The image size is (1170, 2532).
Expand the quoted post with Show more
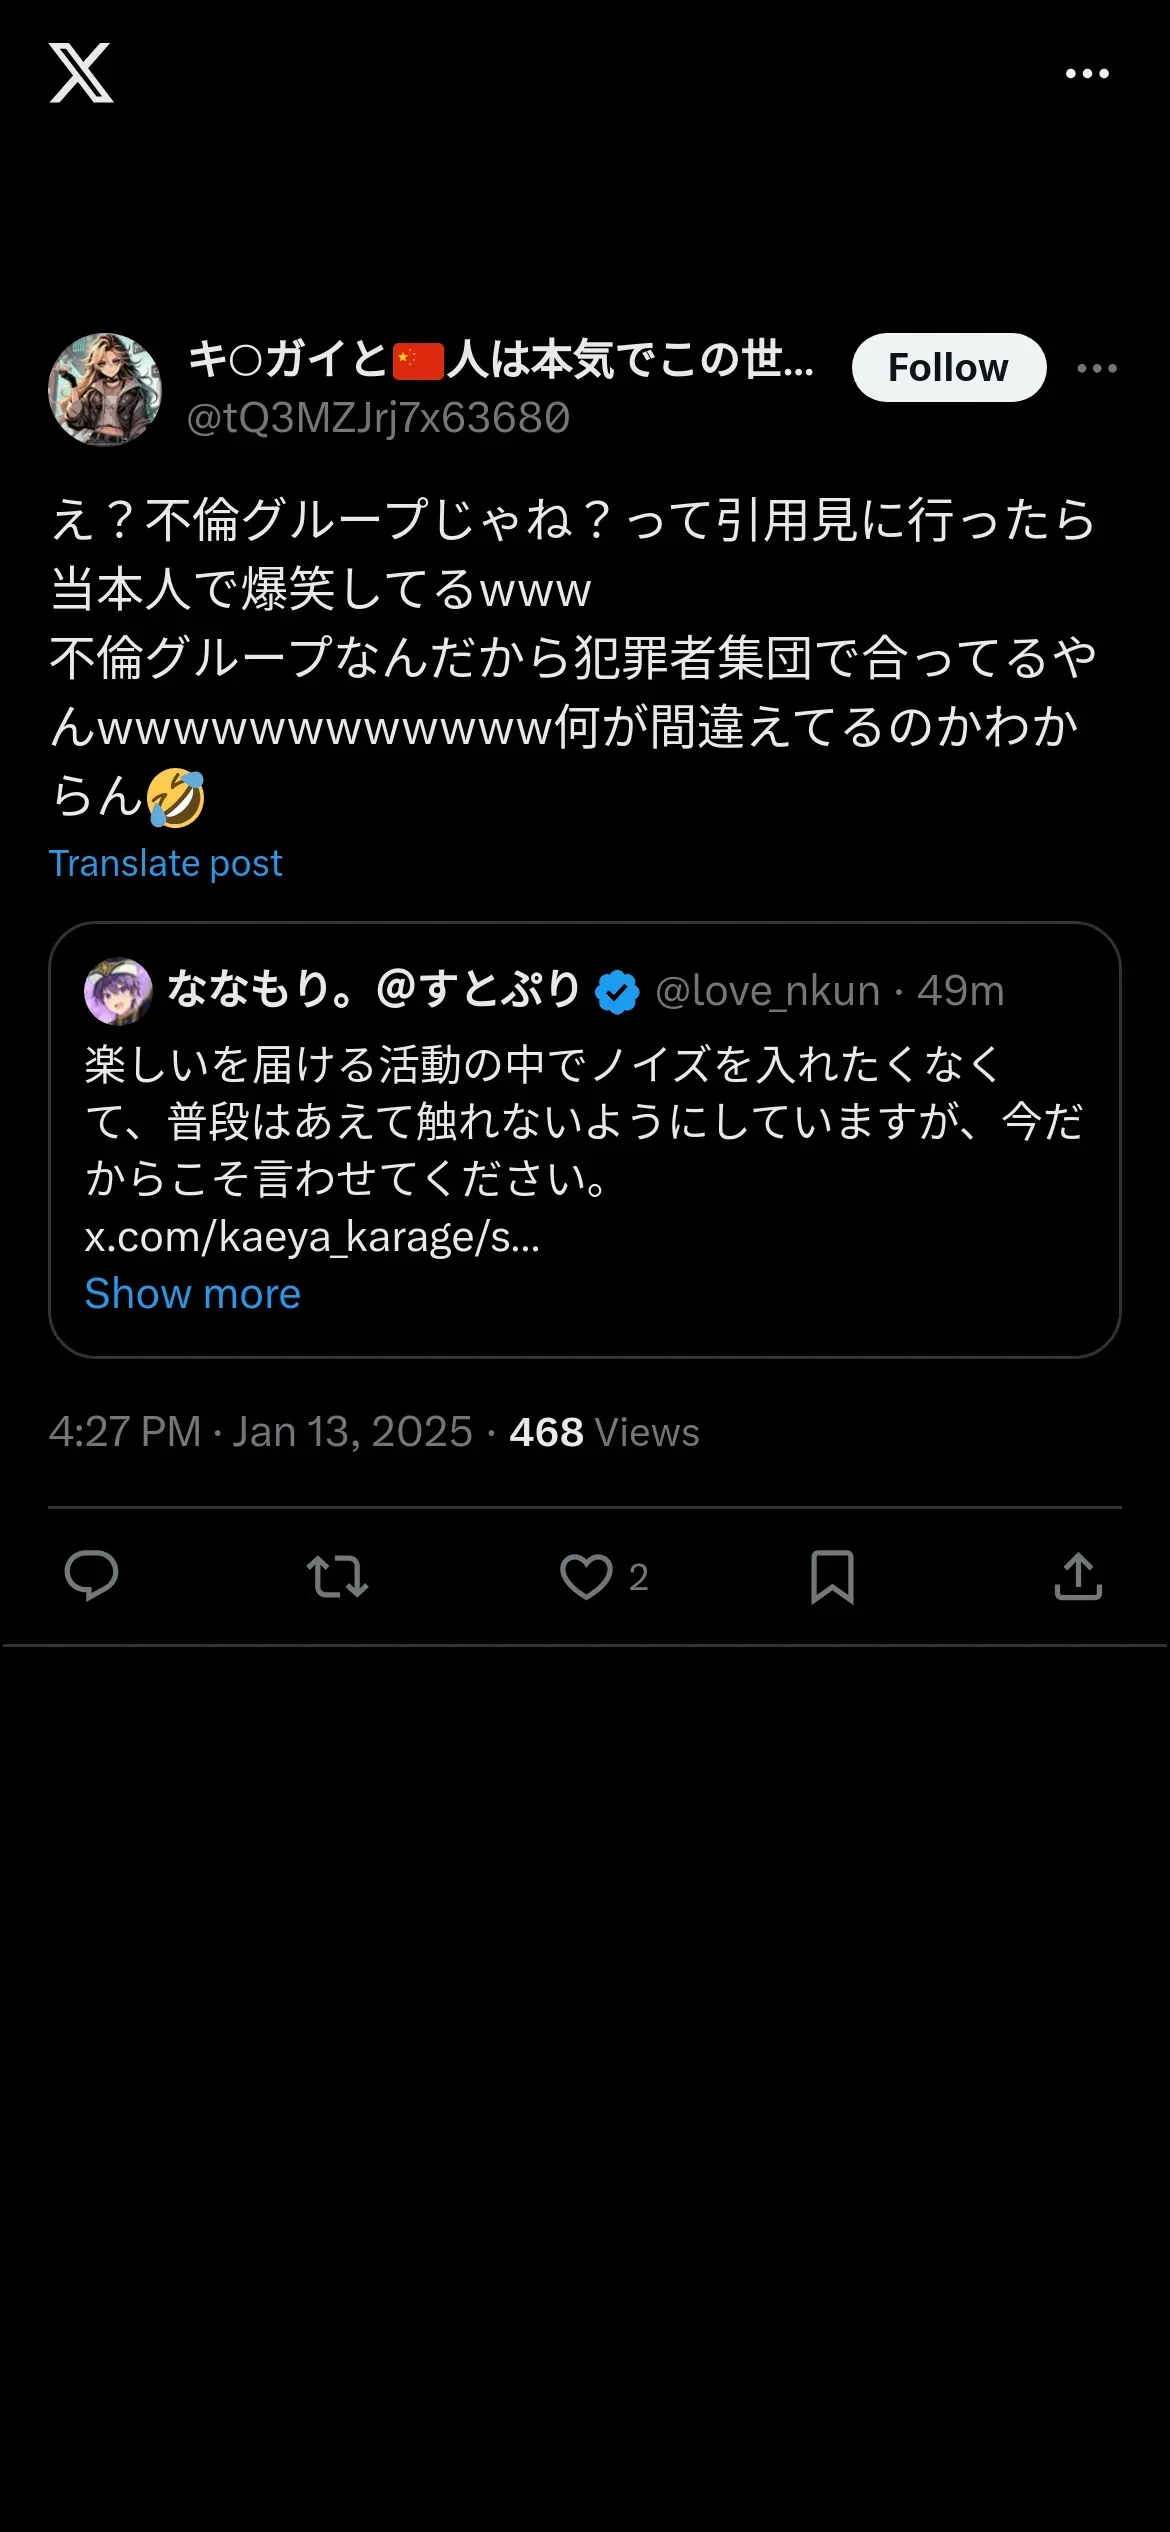coord(192,1294)
